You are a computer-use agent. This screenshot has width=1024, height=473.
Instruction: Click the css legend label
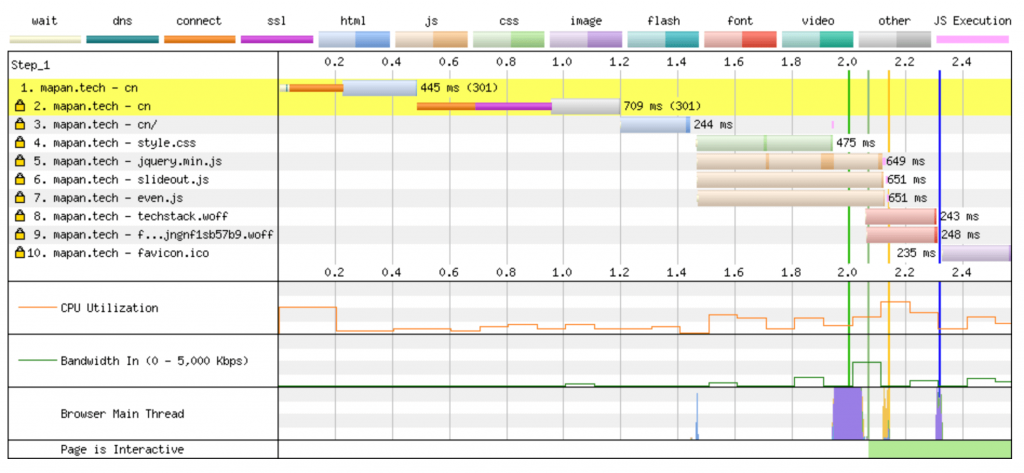pos(508,21)
